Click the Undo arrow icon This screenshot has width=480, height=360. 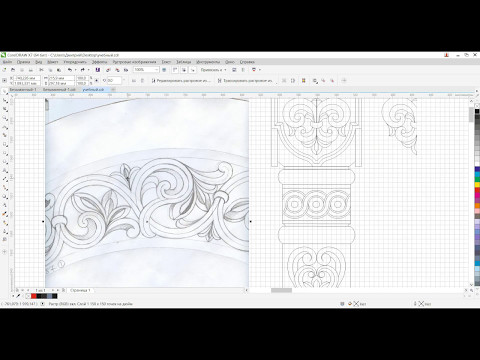(70, 70)
